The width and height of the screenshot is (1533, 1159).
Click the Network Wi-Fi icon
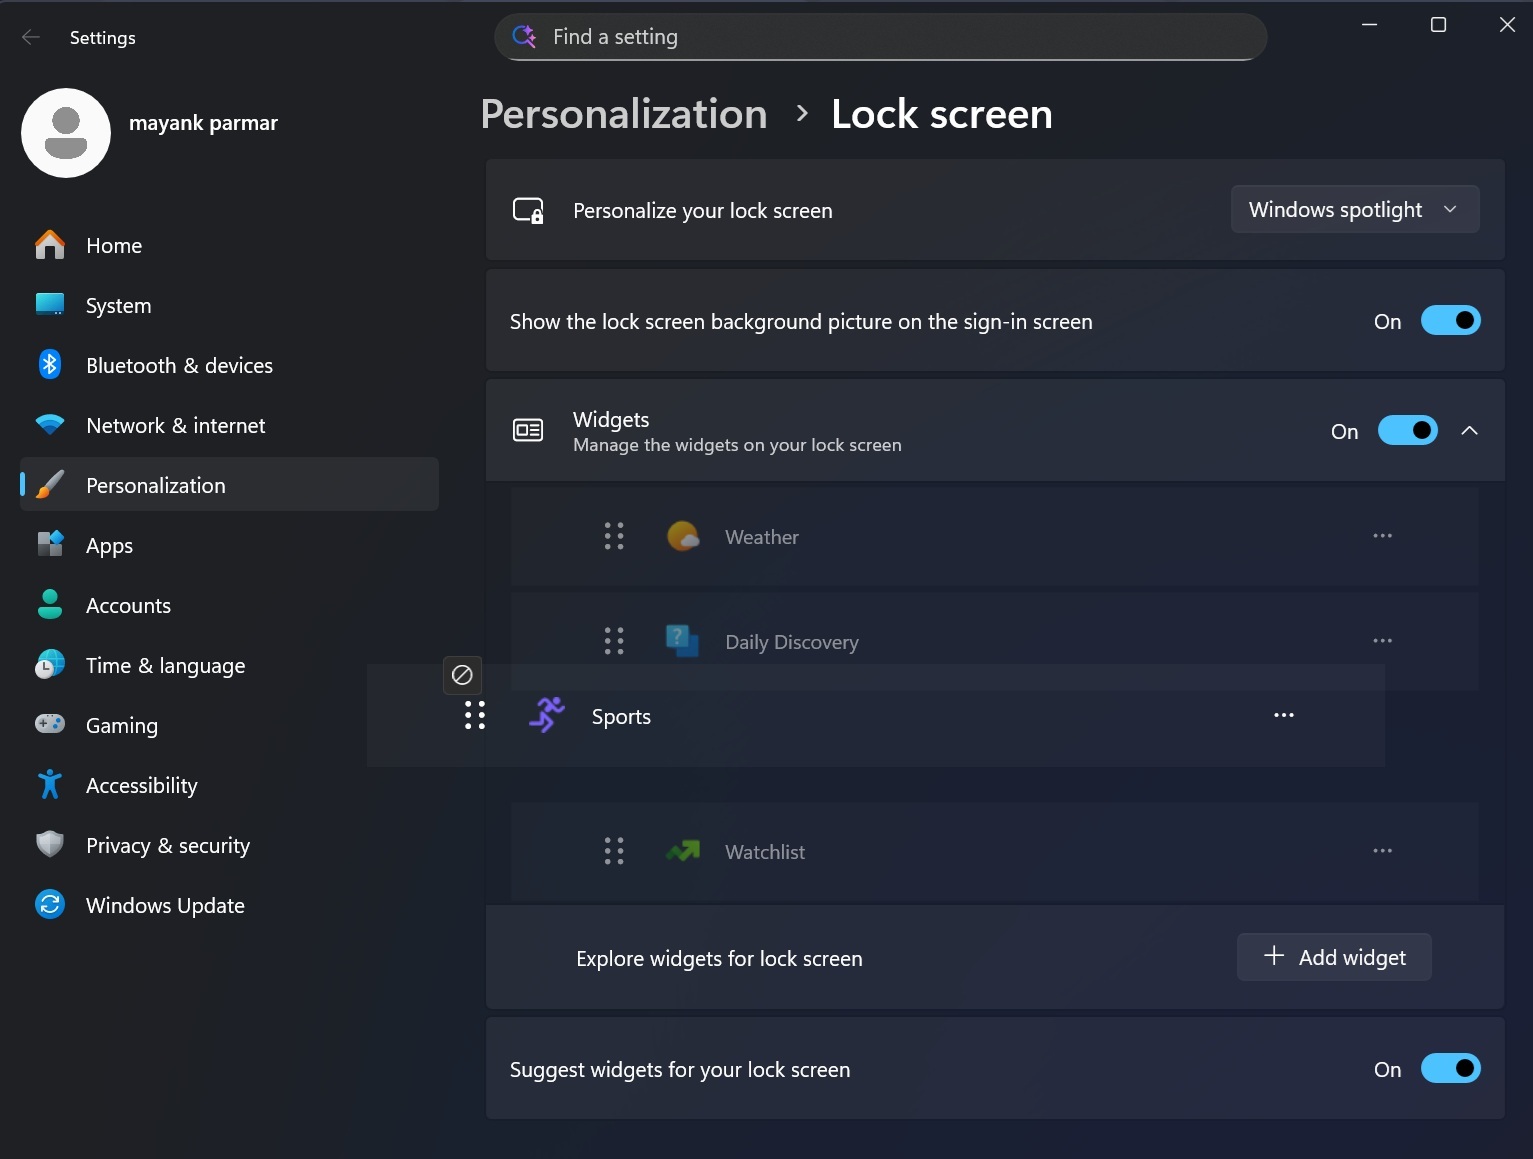pos(50,425)
